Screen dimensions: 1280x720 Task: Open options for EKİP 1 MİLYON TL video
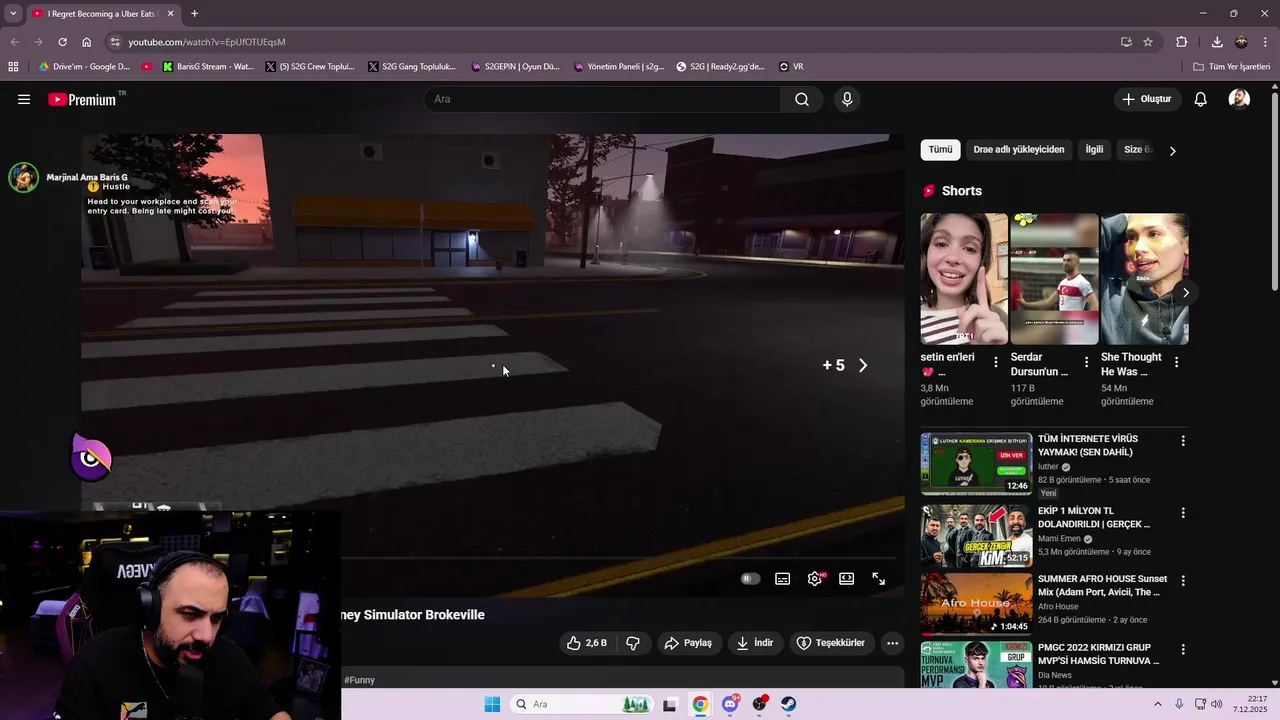[x=1183, y=513]
